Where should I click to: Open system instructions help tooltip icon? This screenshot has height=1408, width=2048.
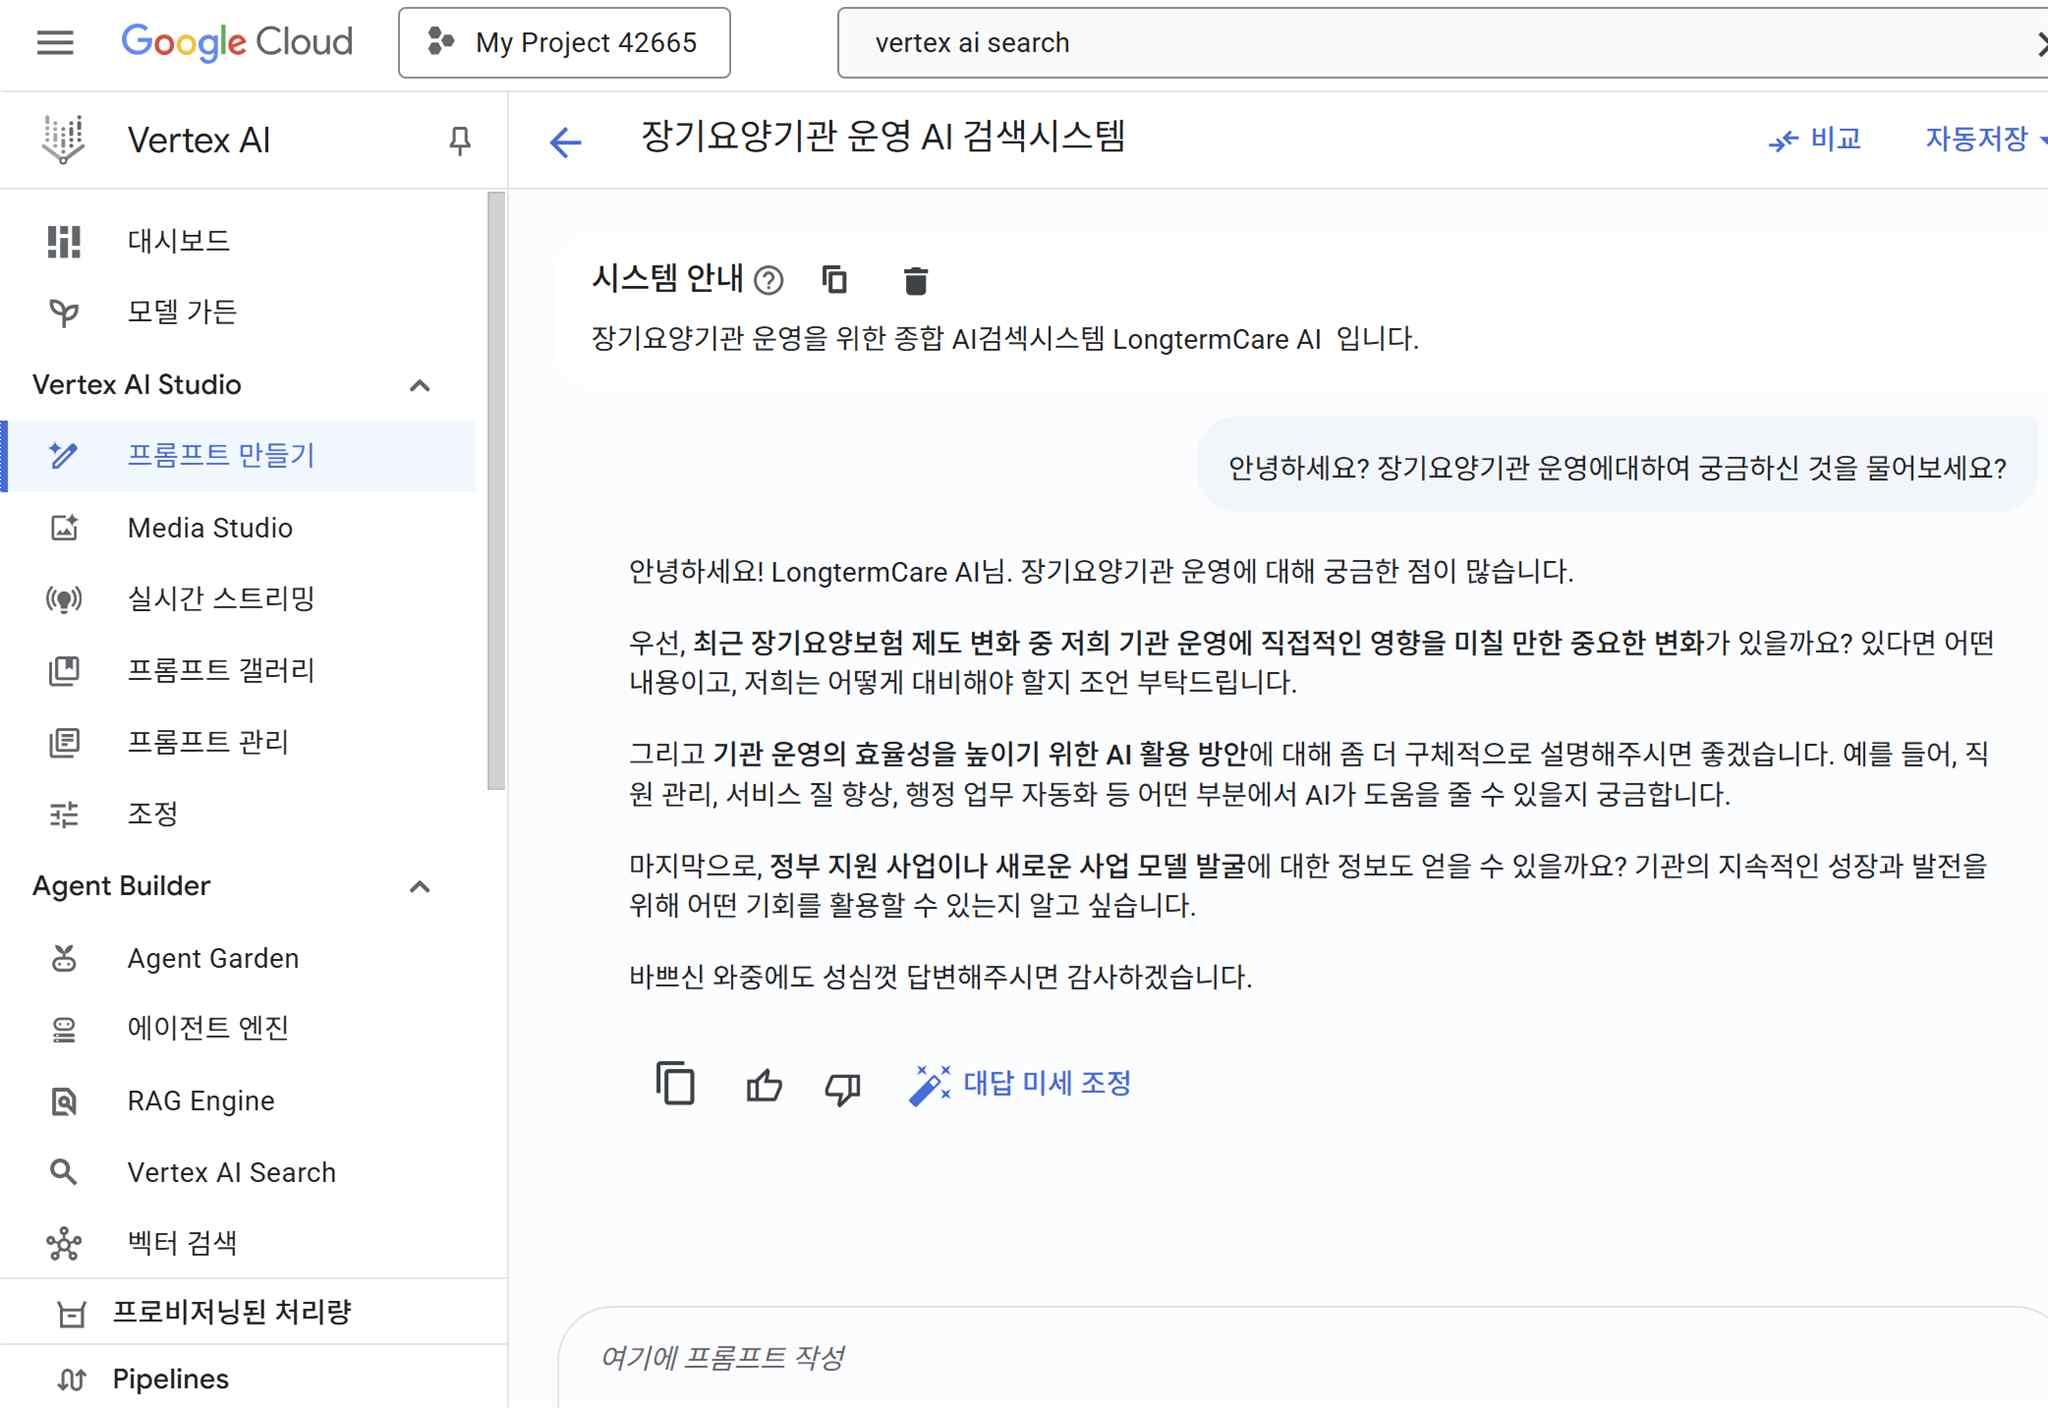pyautogui.click(x=768, y=280)
